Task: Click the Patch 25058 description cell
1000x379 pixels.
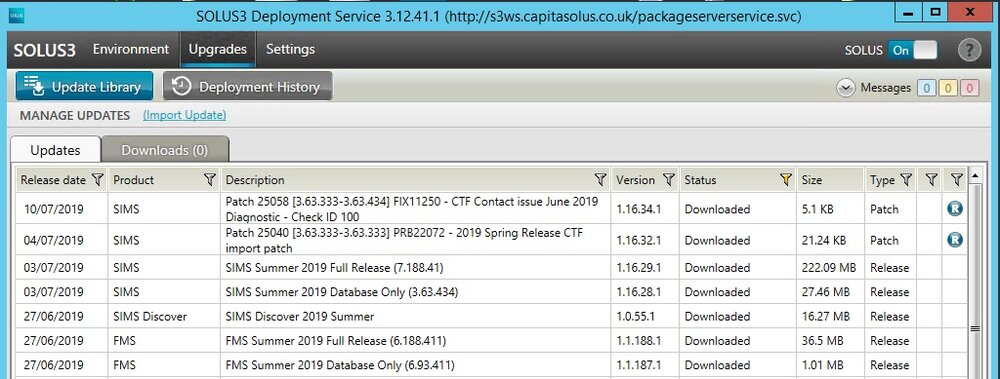Action: pyautogui.click(x=416, y=209)
